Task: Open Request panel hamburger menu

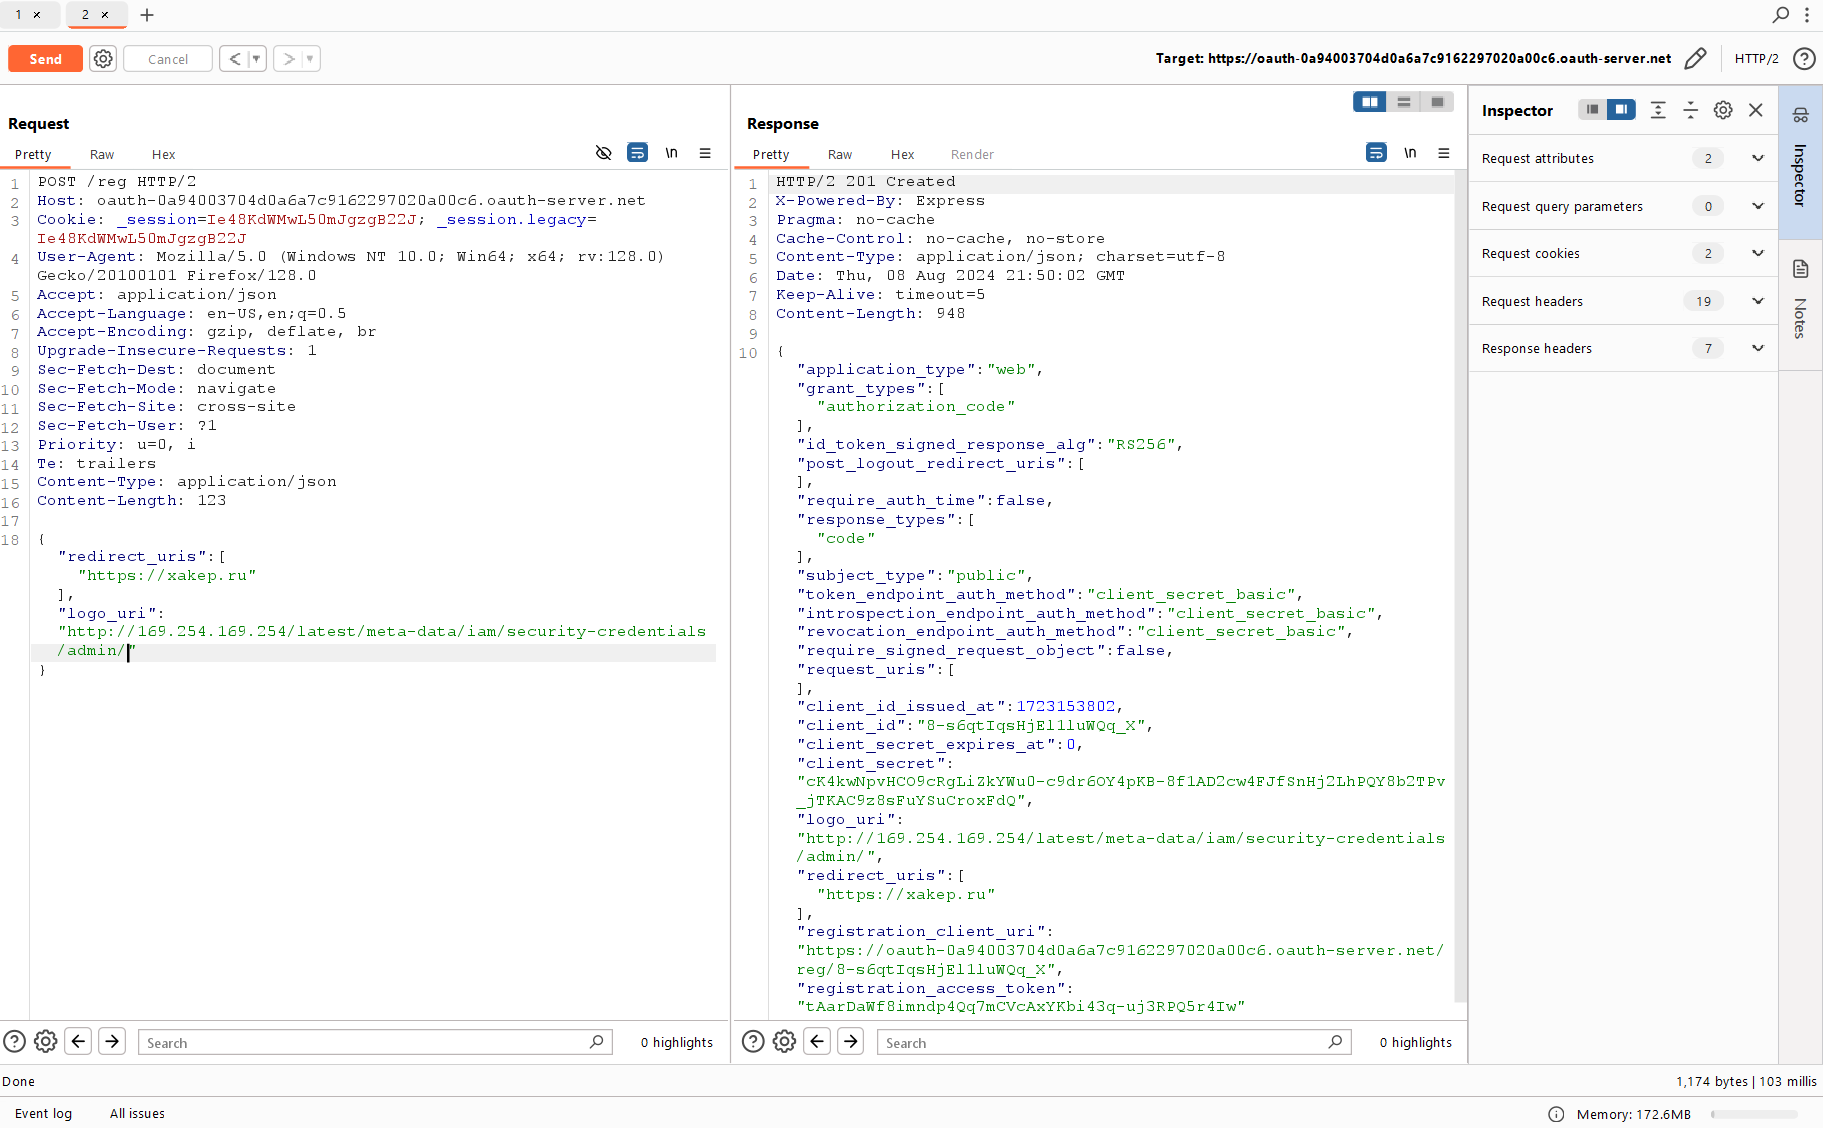Action: coord(705,153)
